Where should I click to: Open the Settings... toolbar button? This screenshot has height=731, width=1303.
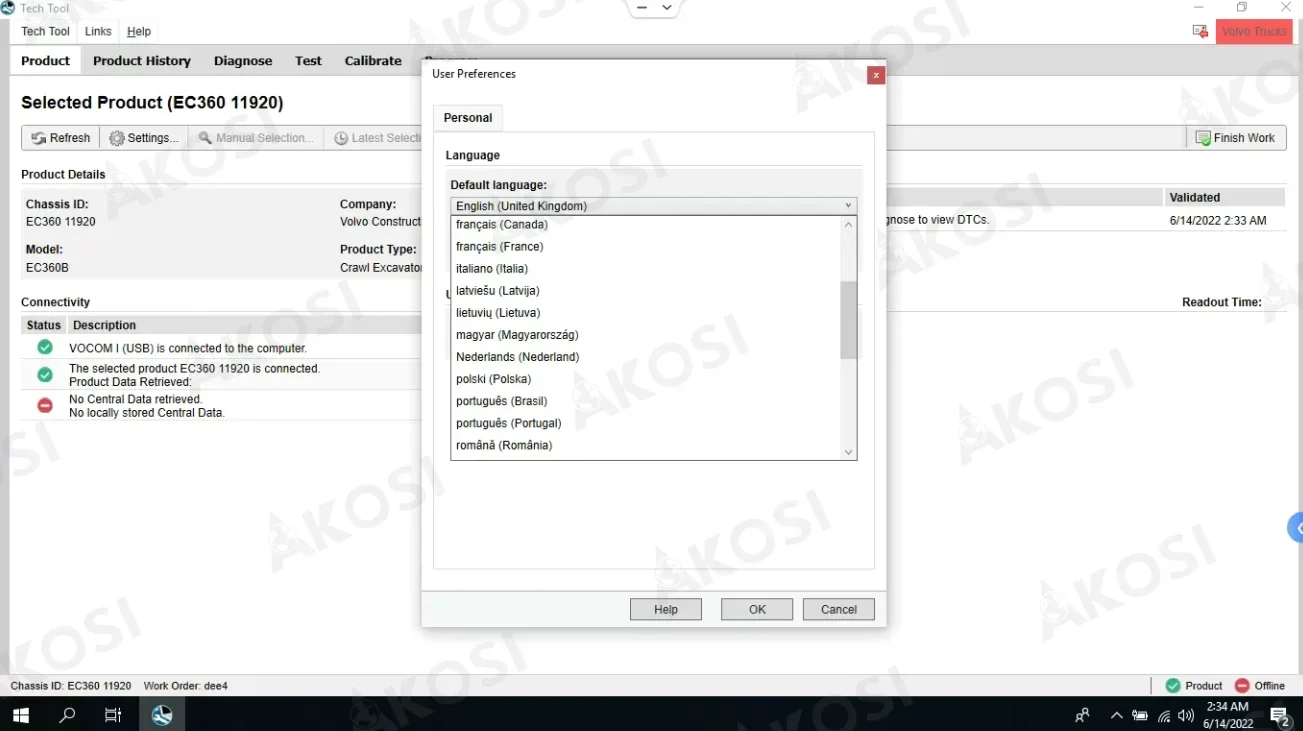click(144, 138)
